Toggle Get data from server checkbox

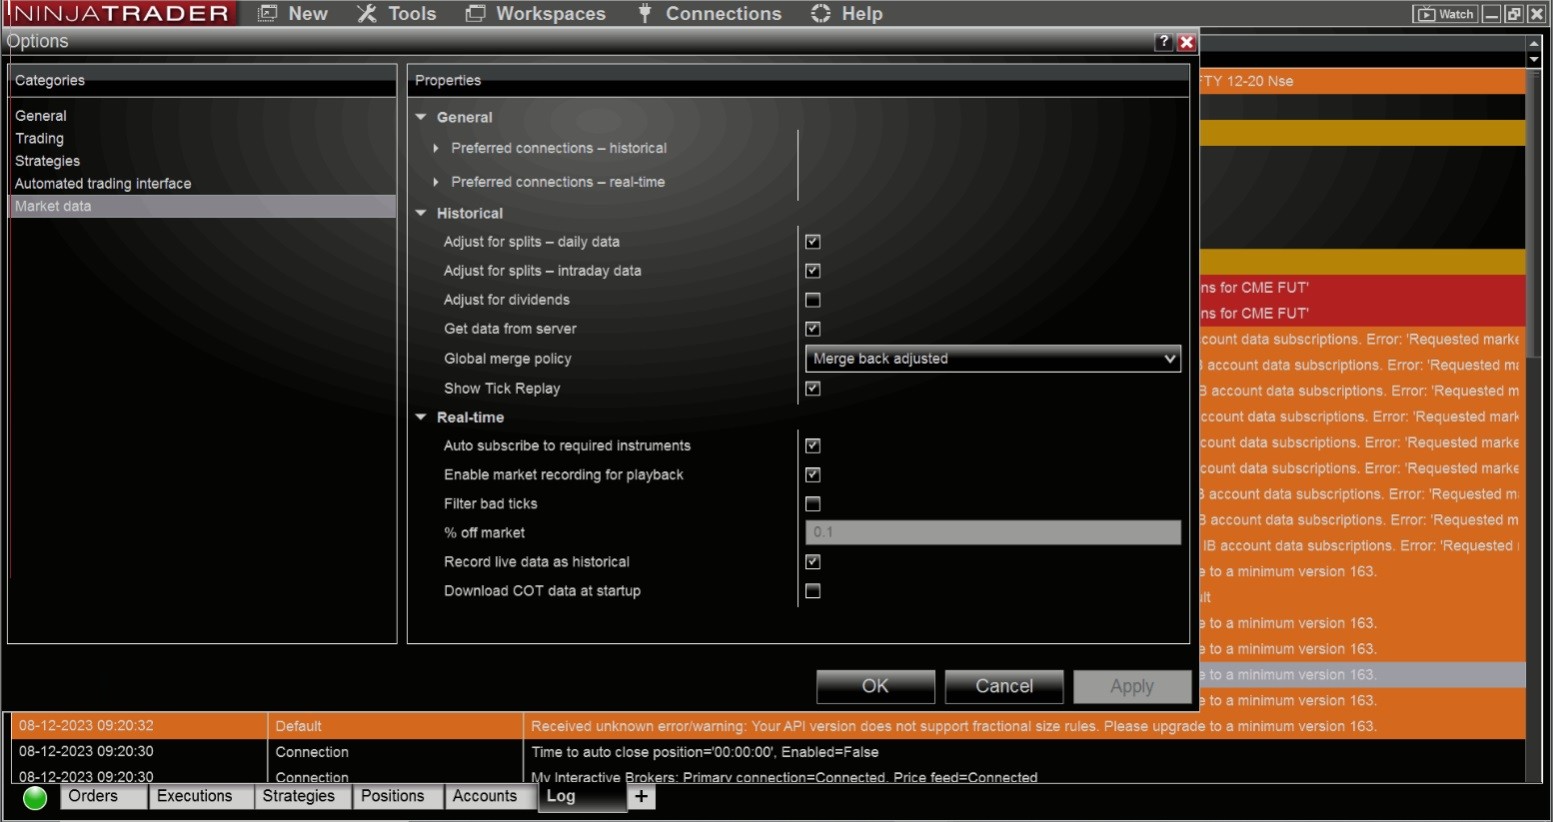coord(813,329)
